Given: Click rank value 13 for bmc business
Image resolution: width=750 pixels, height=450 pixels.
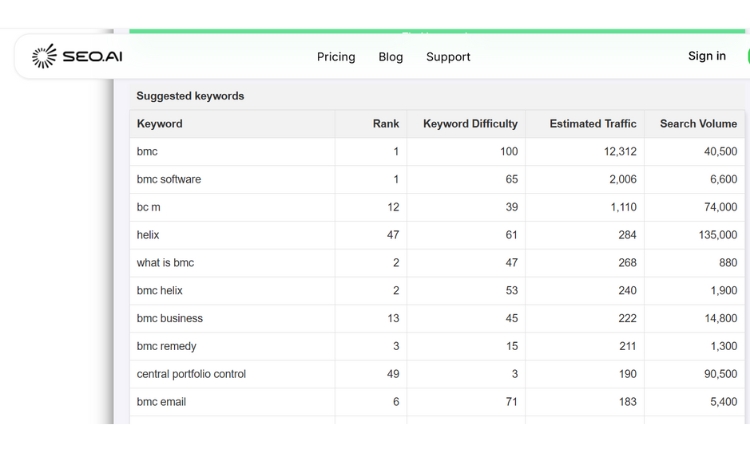Looking at the screenshot, I should tap(393, 318).
